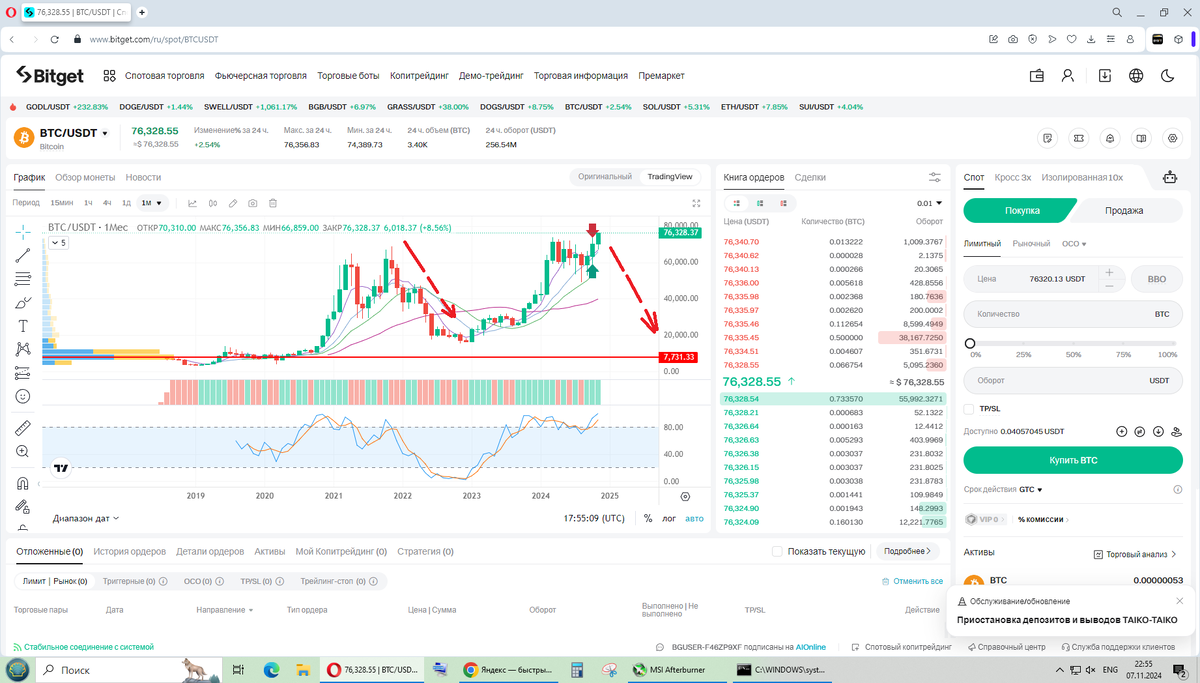Open the BTC/USDT pair selector dropdown

(x=74, y=133)
